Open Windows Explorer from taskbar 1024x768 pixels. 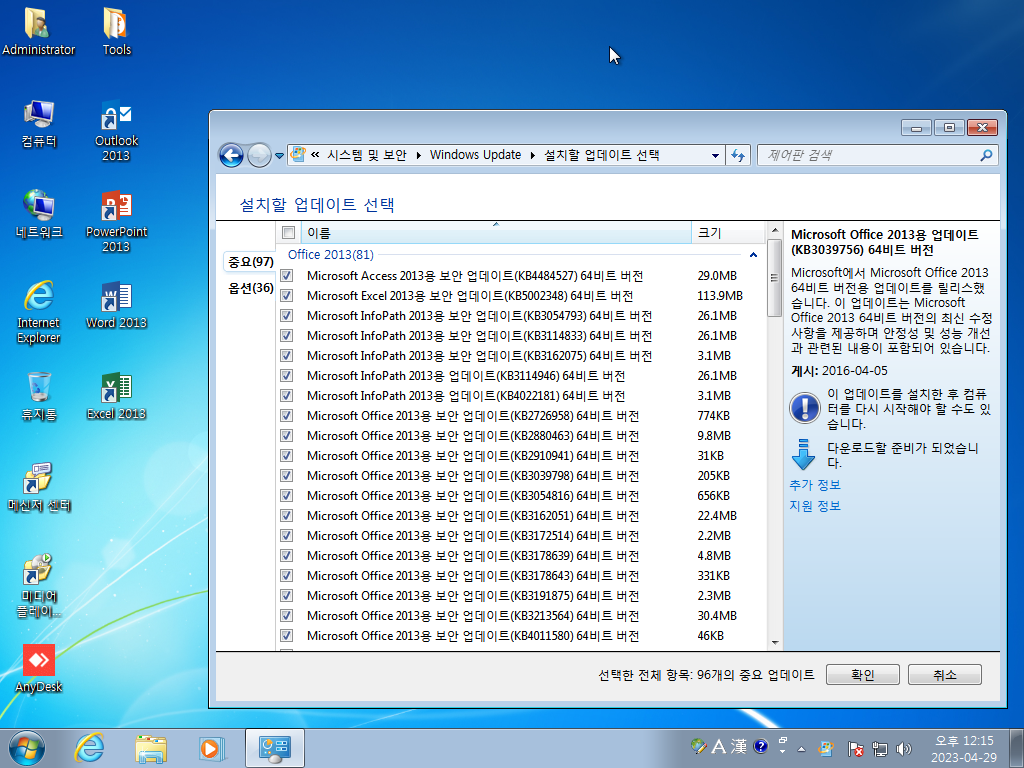pyautogui.click(x=151, y=748)
